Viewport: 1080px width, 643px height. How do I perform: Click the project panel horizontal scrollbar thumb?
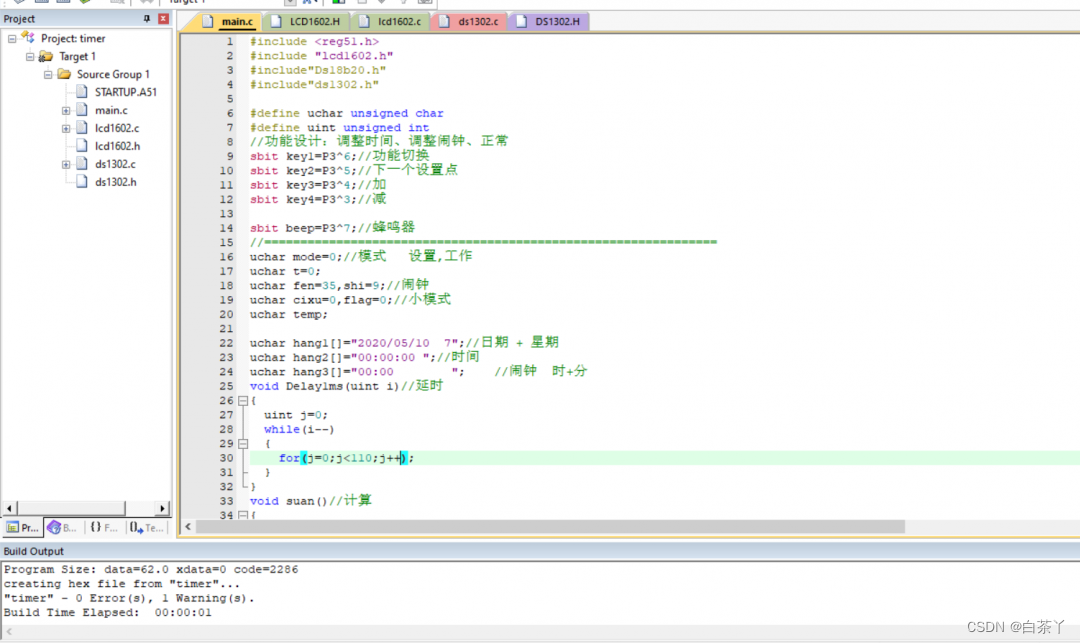[71, 508]
